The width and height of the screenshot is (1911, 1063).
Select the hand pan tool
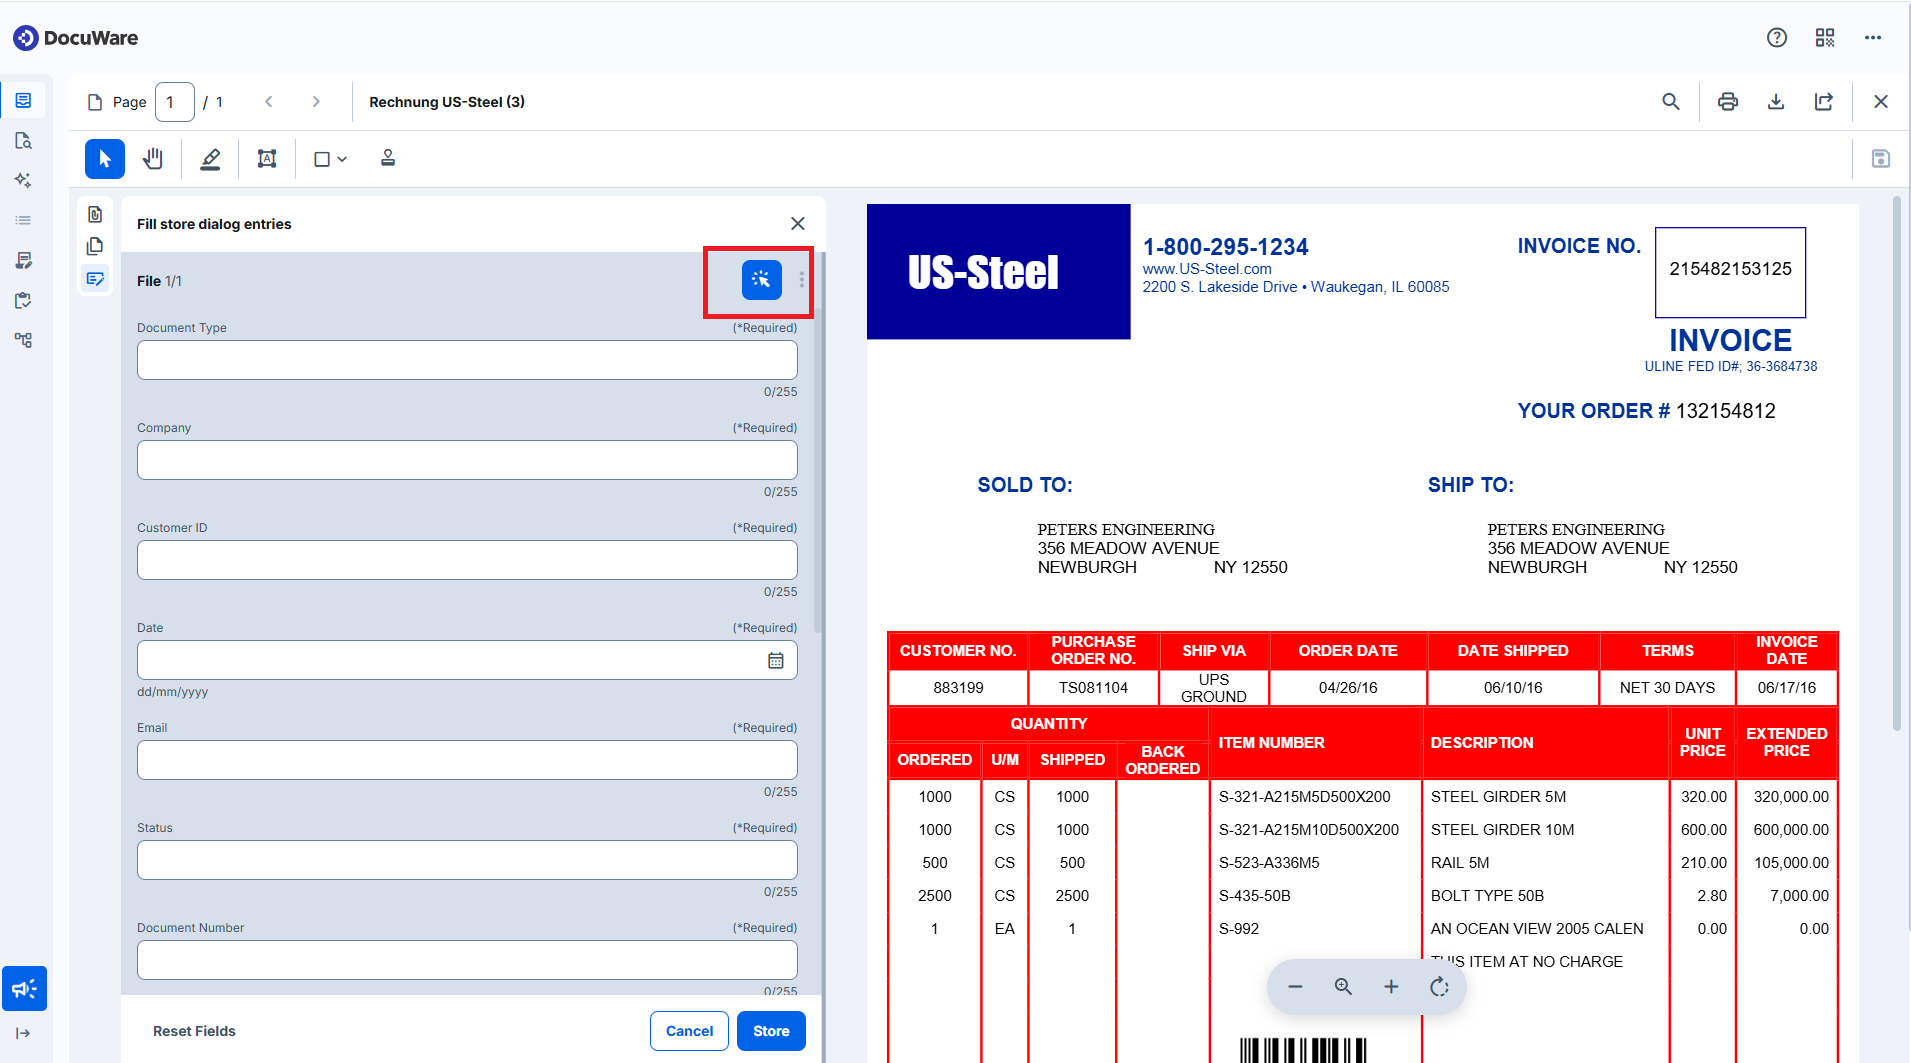coord(153,159)
